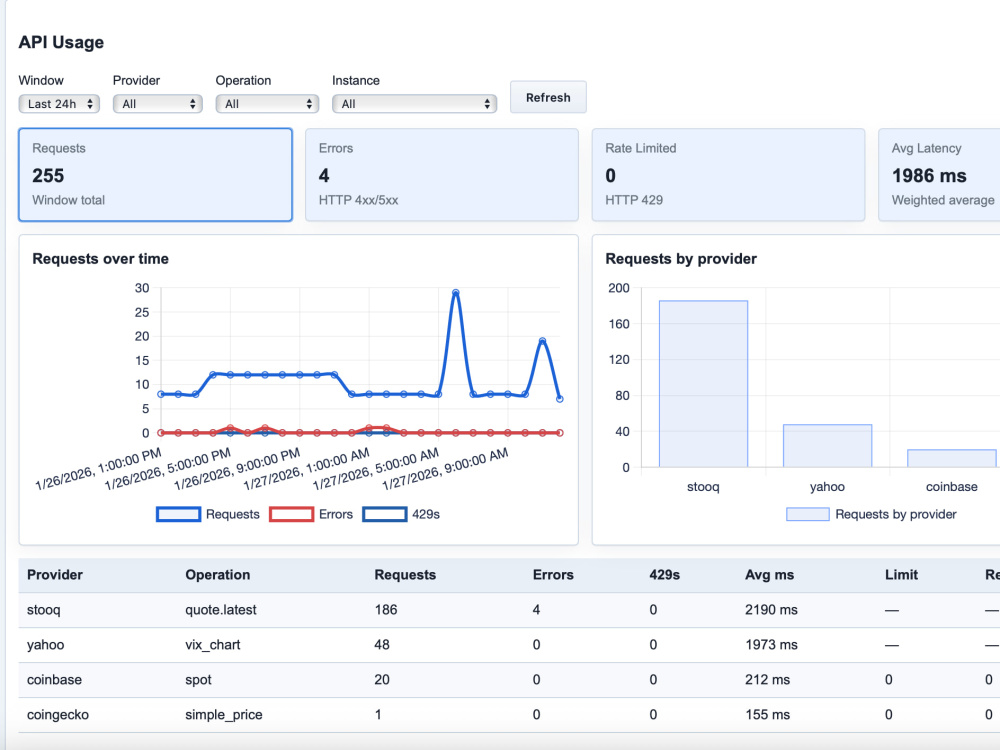1000x750 pixels.
Task: Click the Requests over time chart title
Action: coord(101,258)
